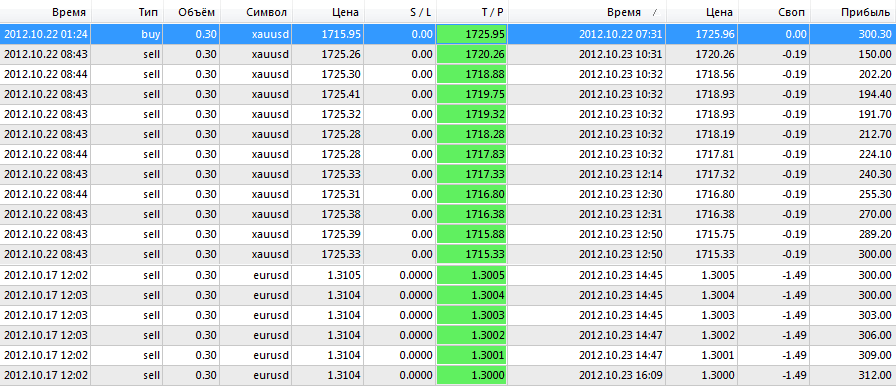Select the sell order opened at price 1725.41
Screen dimensions: 896x386
[x=448, y=94]
